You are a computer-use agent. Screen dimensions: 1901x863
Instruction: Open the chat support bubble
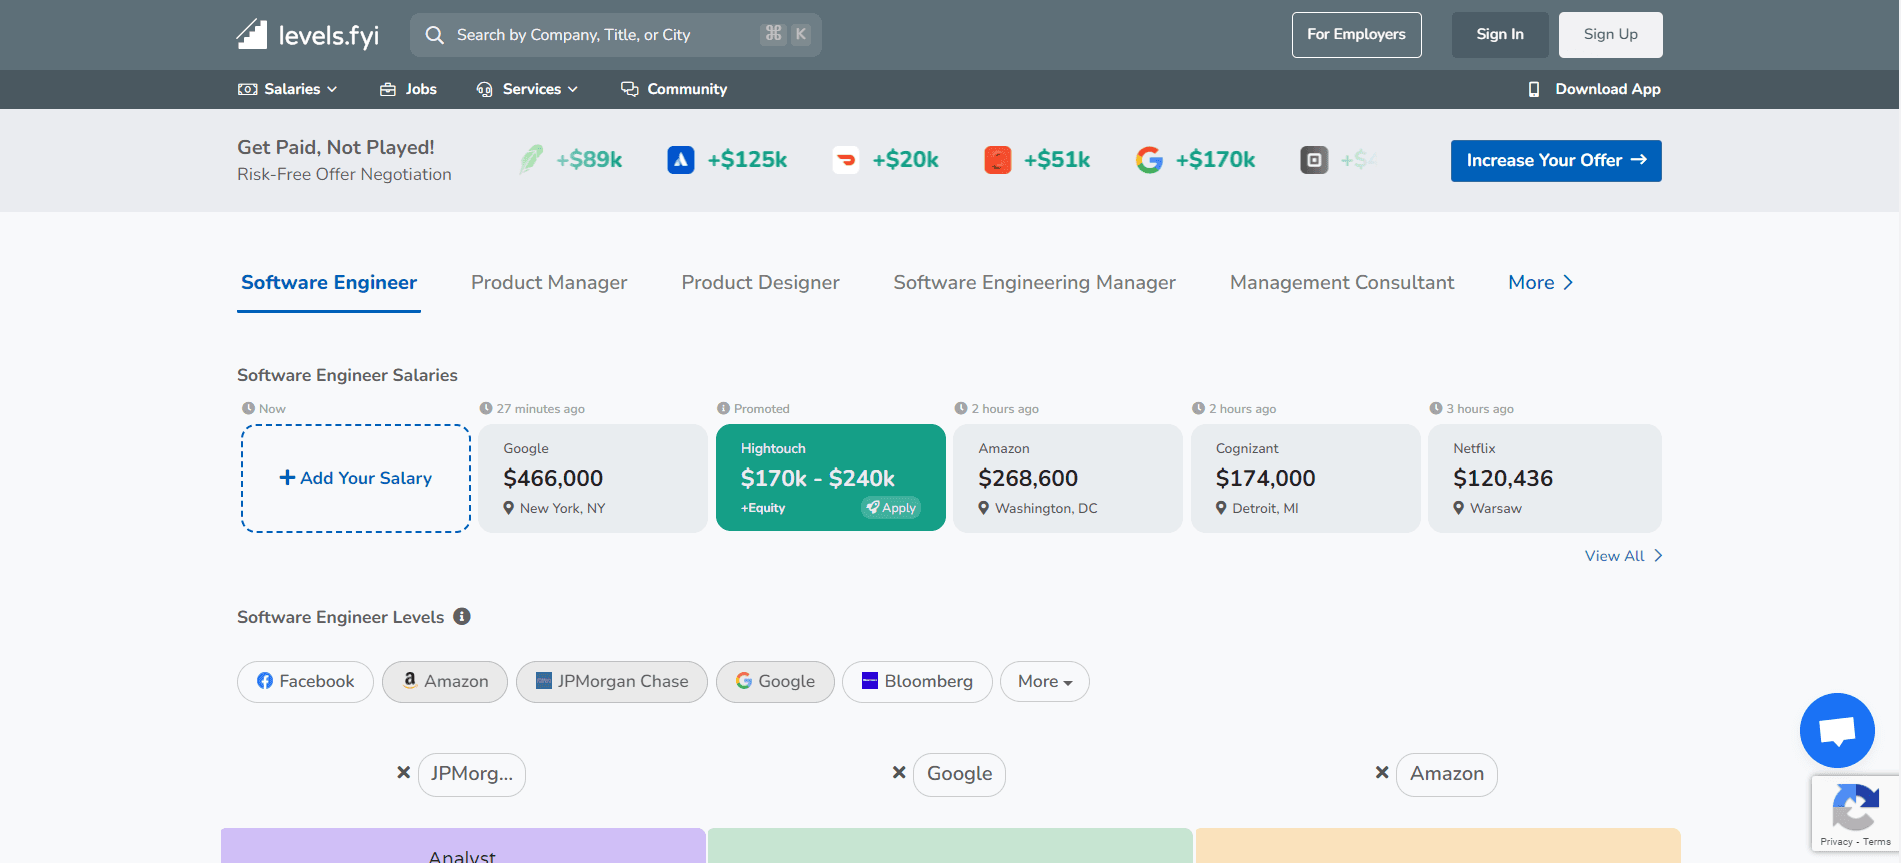coord(1837,730)
